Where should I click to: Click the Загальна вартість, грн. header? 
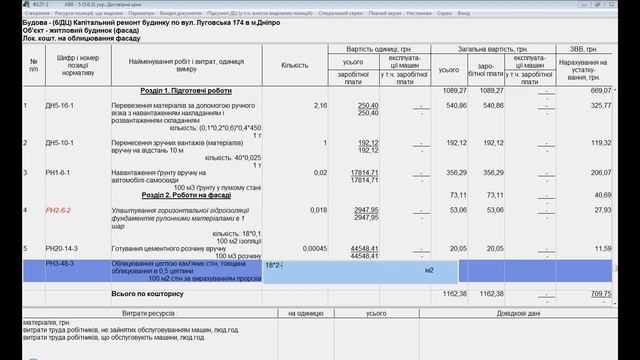[493, 49]
